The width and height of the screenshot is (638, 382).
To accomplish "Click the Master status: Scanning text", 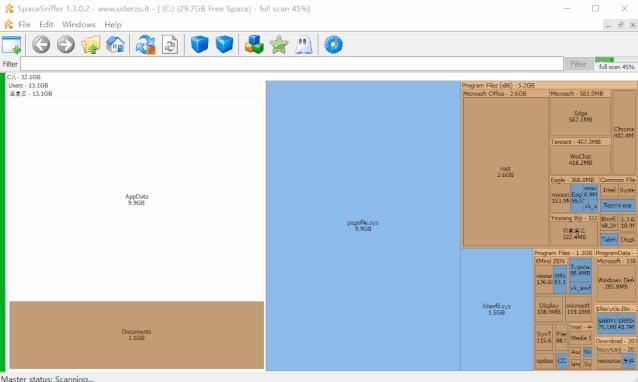I will [x=47, y=378].
